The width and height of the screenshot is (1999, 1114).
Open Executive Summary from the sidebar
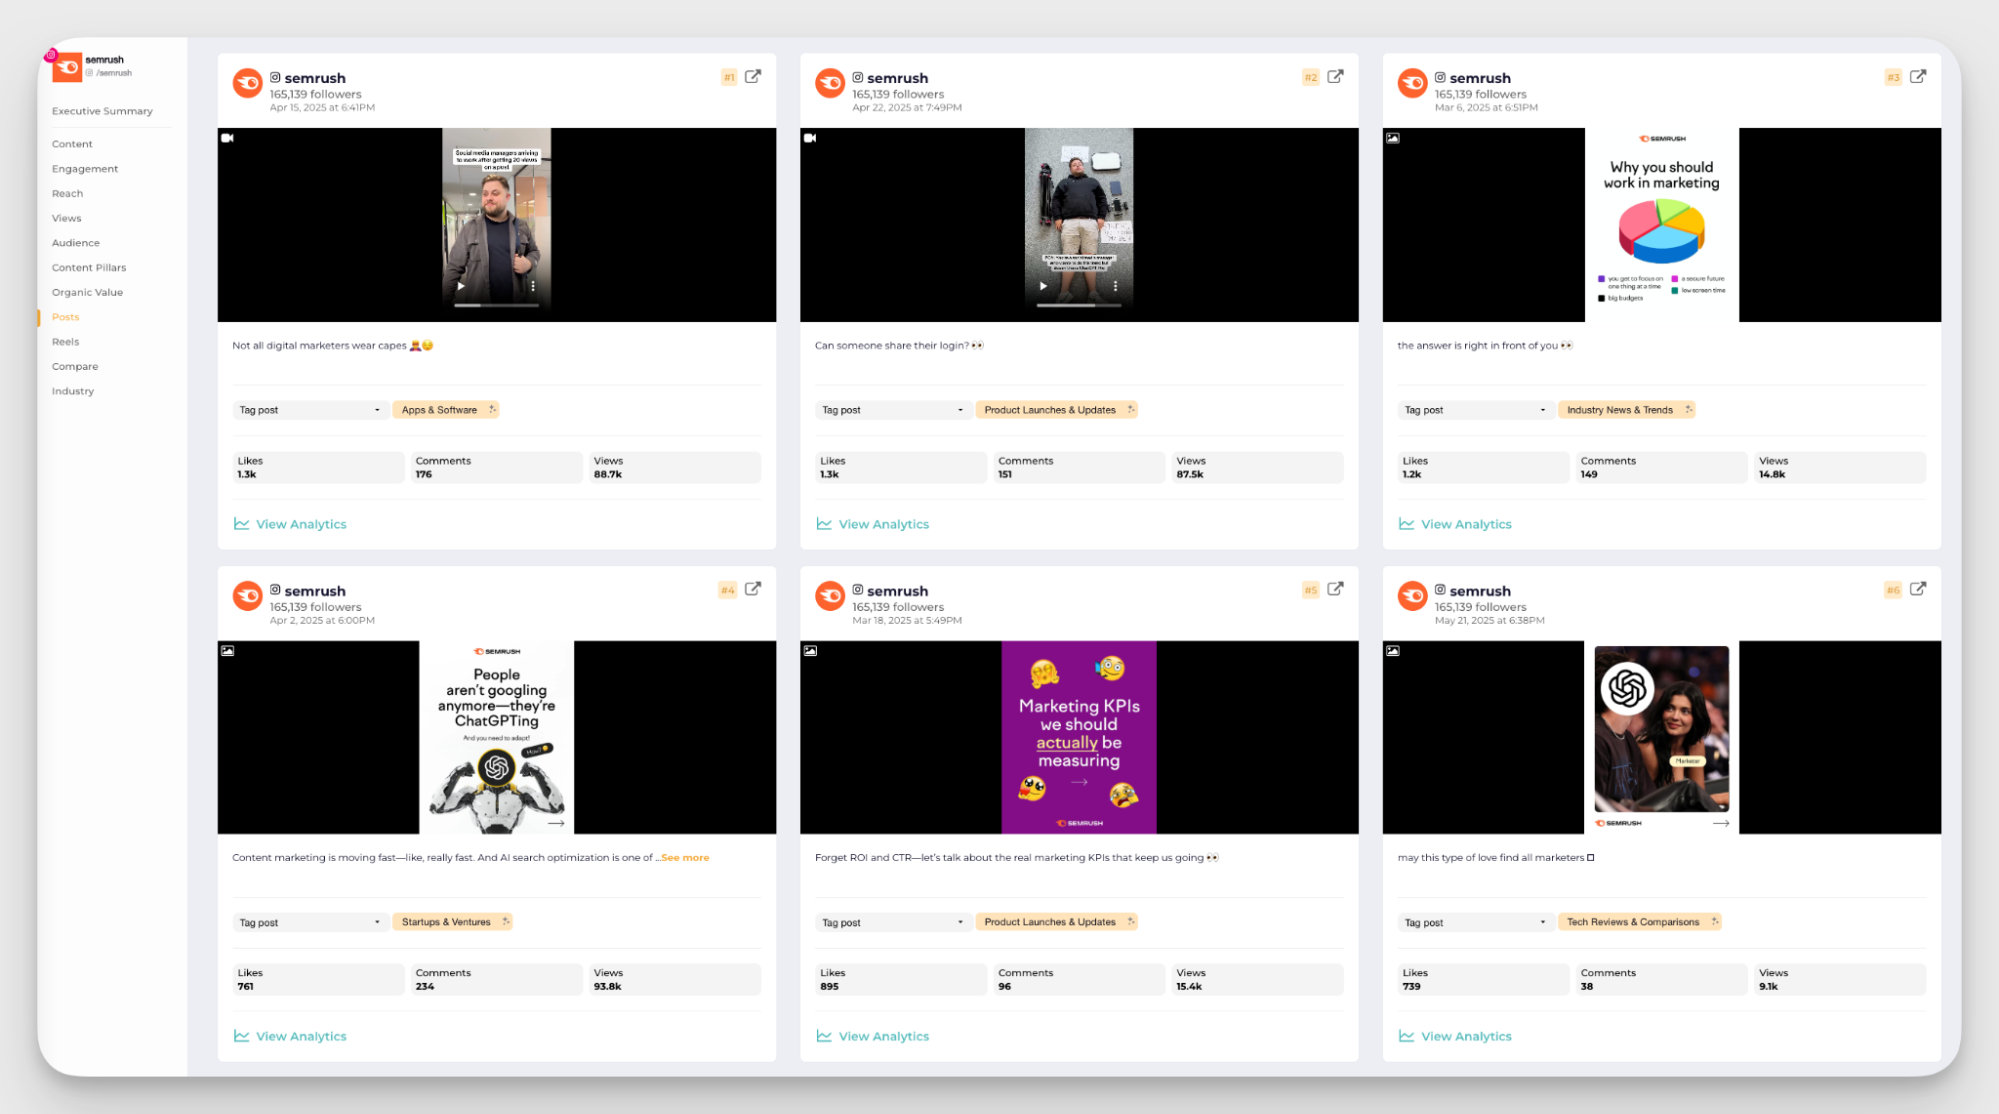tap(103, 110)
